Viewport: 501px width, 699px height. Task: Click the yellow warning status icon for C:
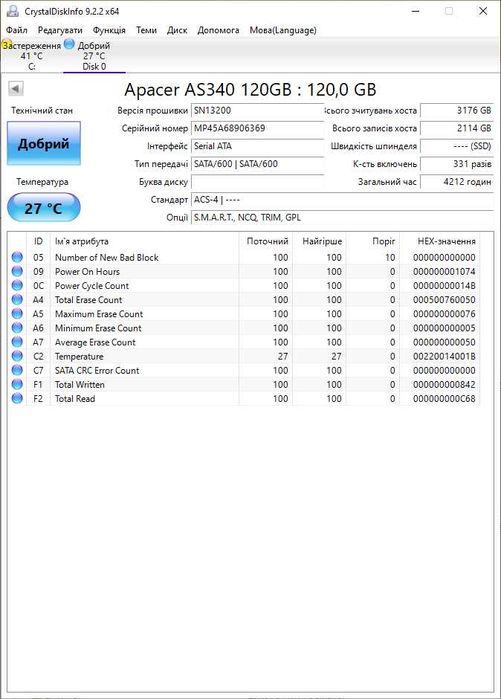(x=6, y=45)
